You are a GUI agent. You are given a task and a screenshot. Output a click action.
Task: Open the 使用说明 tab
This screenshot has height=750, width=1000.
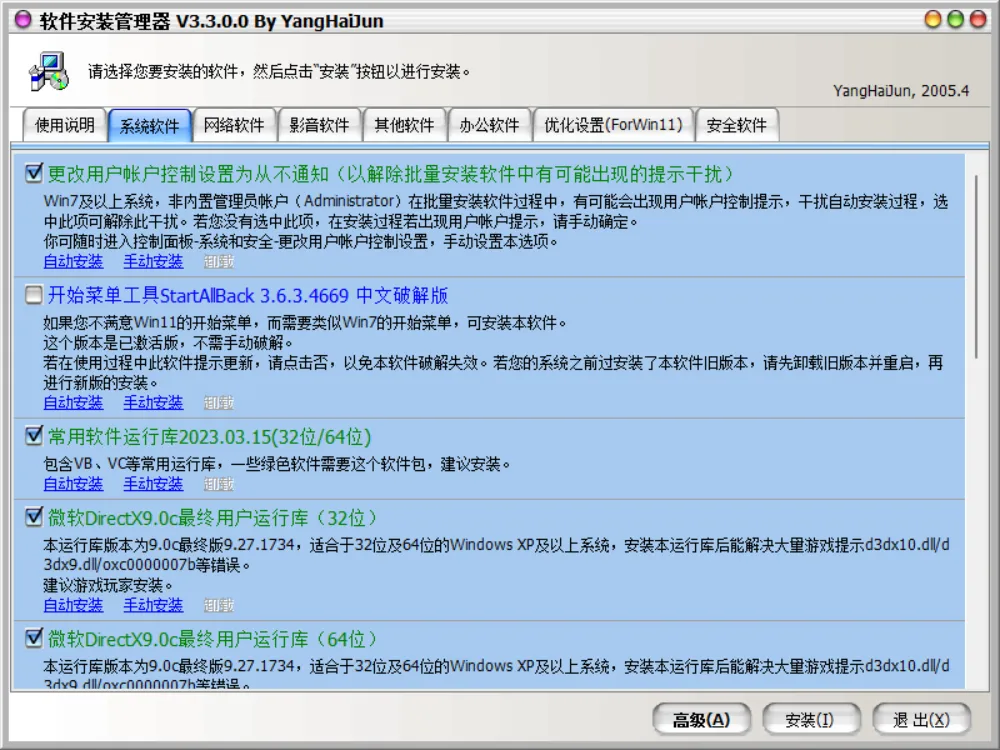64,125
